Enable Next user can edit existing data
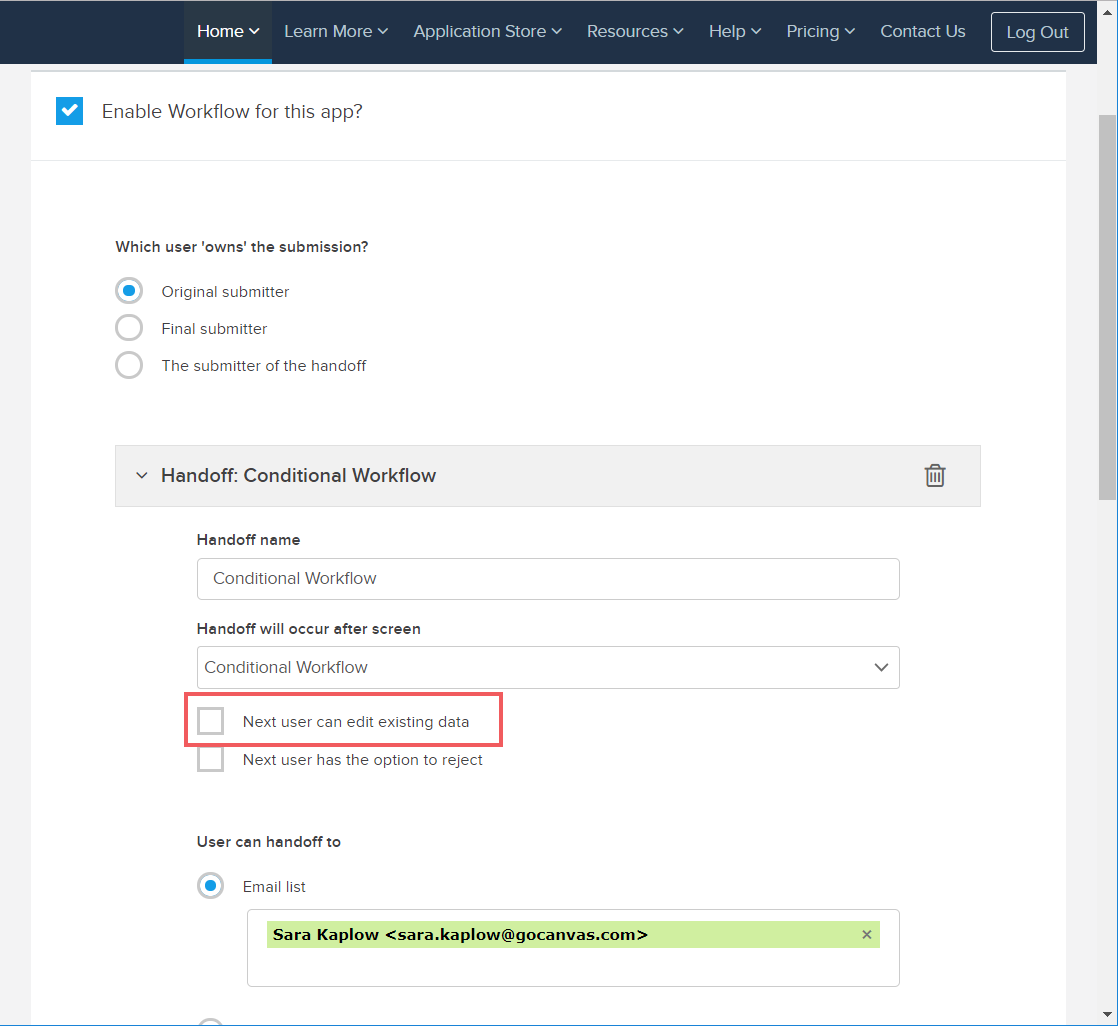This screenshot has width=1118, height=1026. click(x=211, y=721)
